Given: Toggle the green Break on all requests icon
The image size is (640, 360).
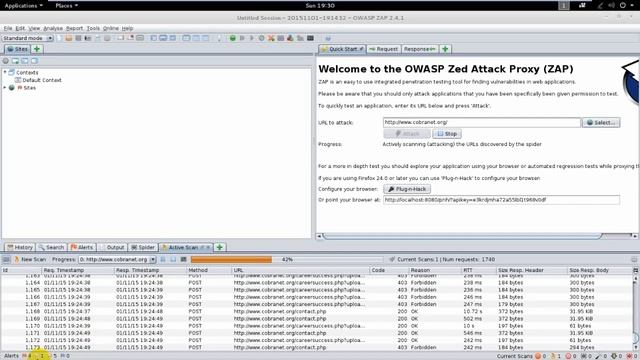Looking at the screenshot, I should tap(233, 38).
